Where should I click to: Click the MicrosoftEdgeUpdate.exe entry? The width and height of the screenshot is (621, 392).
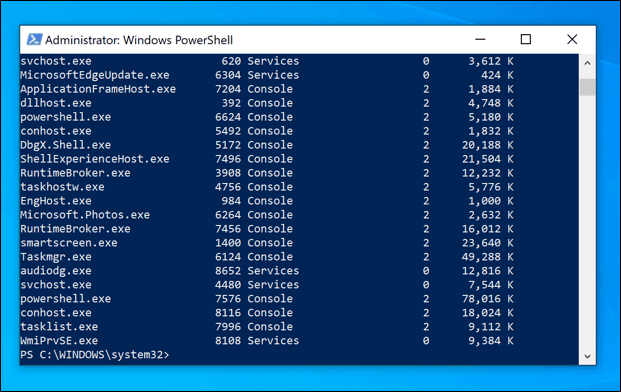pyautogui.click(x=95, y=75)
